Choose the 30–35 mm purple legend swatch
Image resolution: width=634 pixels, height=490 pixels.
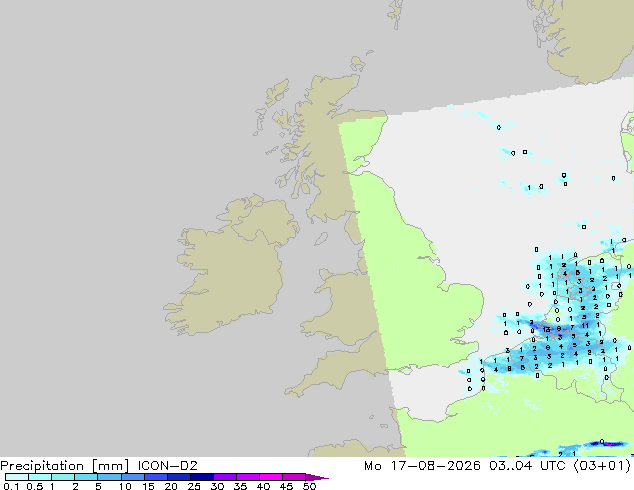[x=225, y=477]
